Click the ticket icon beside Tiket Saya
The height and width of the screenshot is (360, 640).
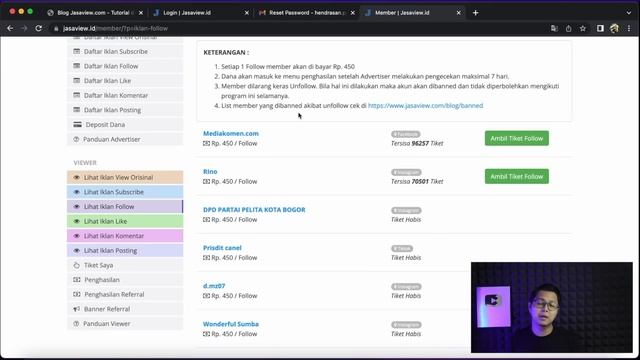[76, 265]
